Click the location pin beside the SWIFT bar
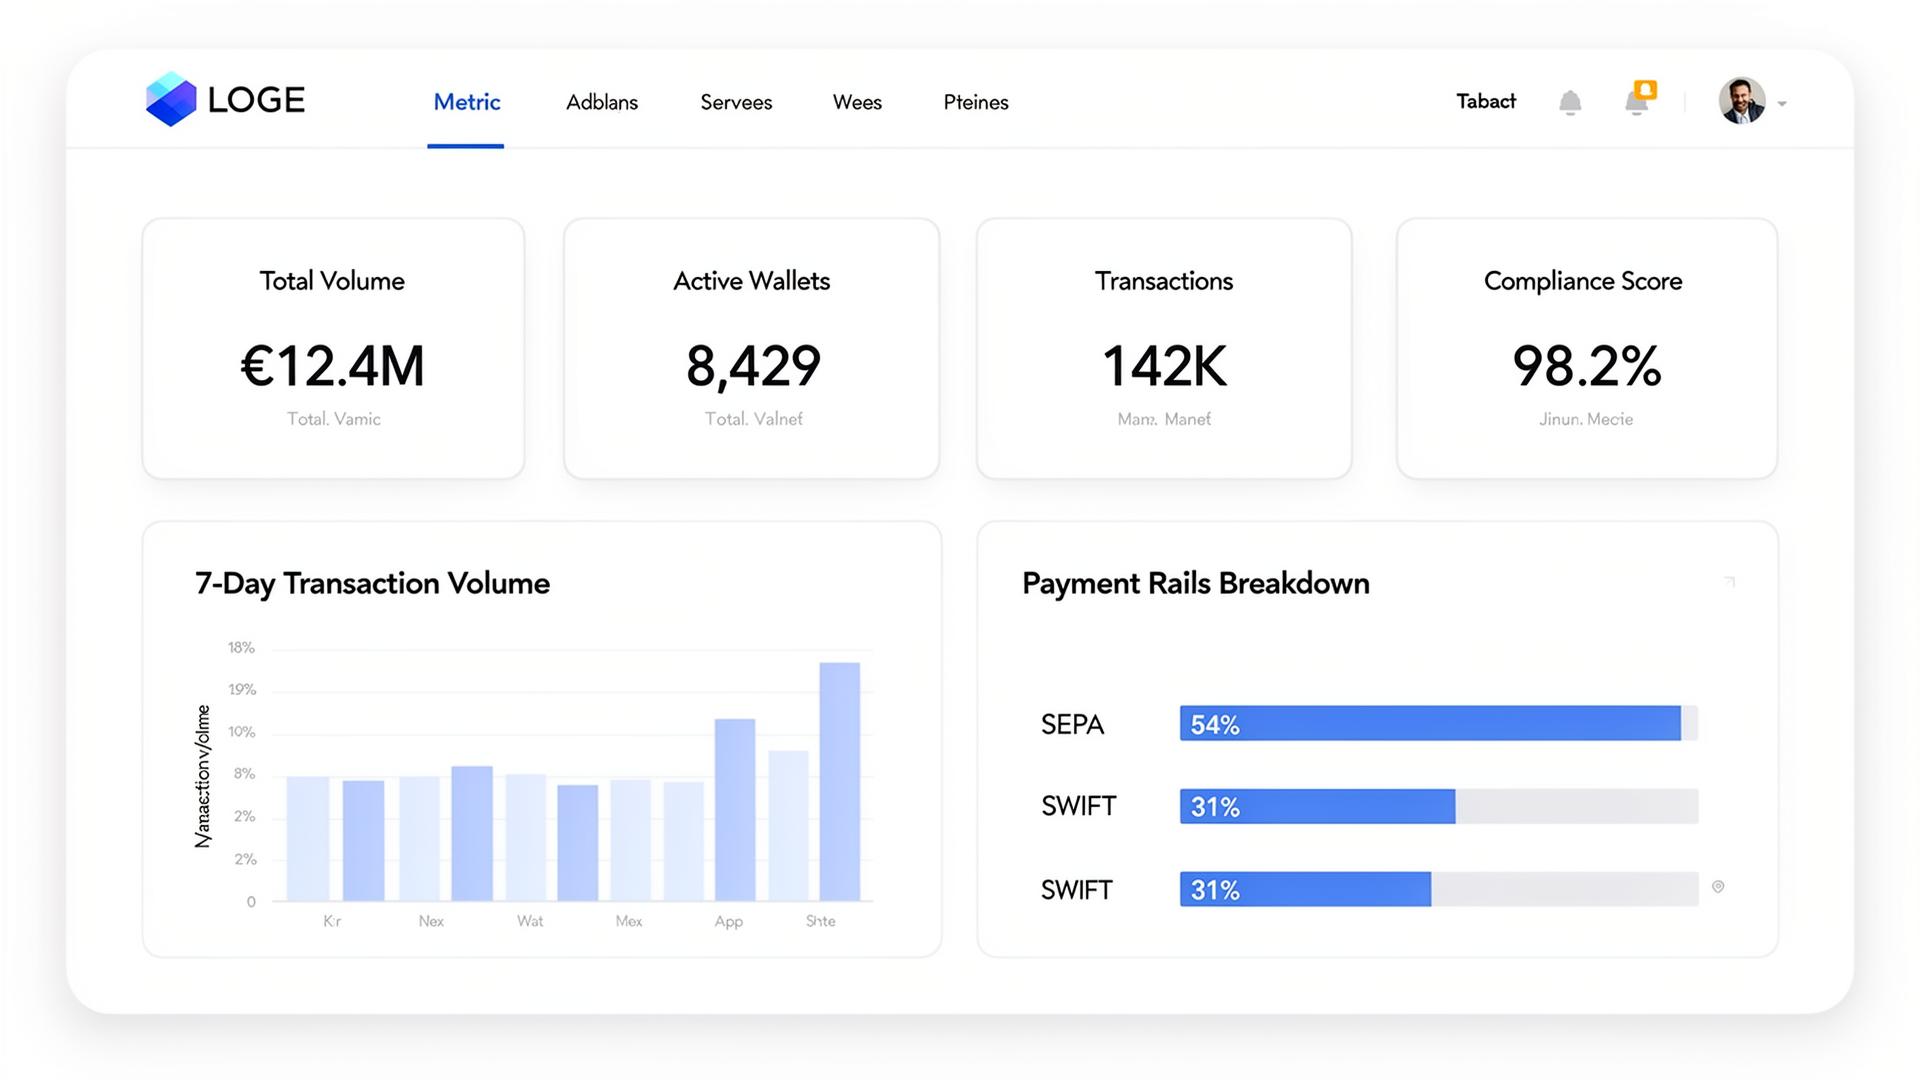Screen dimensions: 1920x1080 [x=1720, y=886]
